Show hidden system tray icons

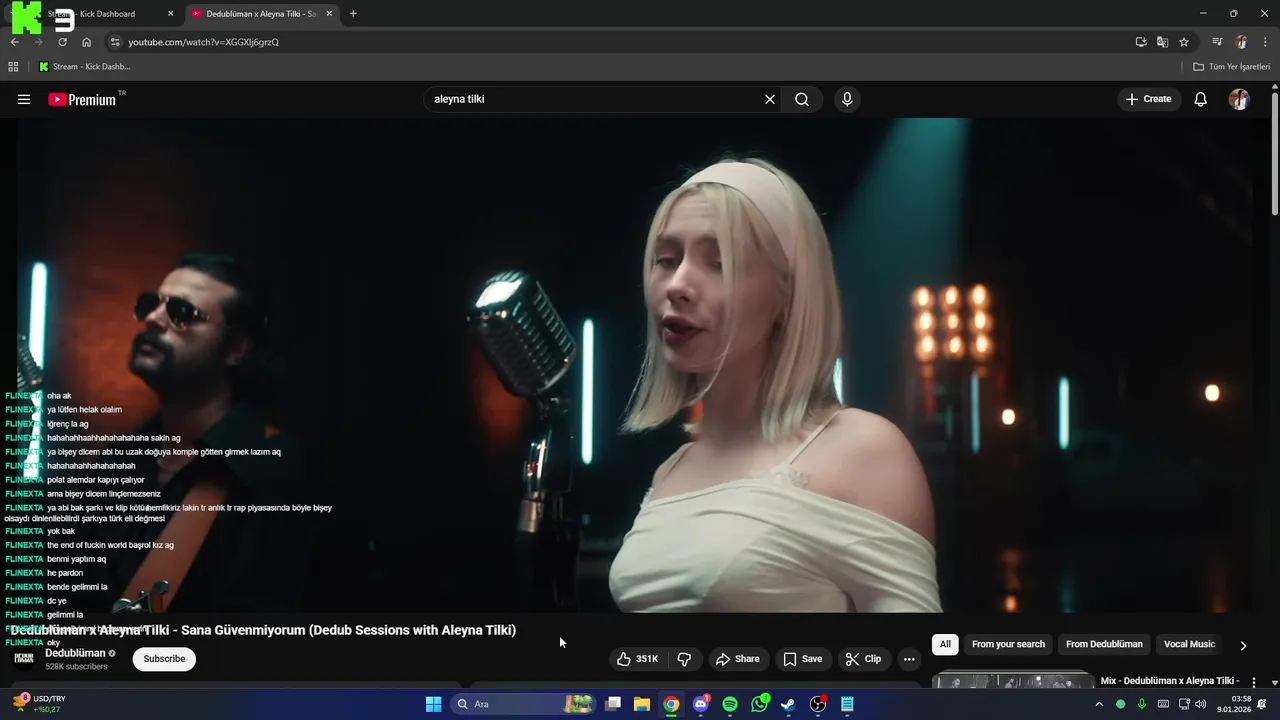click(1099, 704)
